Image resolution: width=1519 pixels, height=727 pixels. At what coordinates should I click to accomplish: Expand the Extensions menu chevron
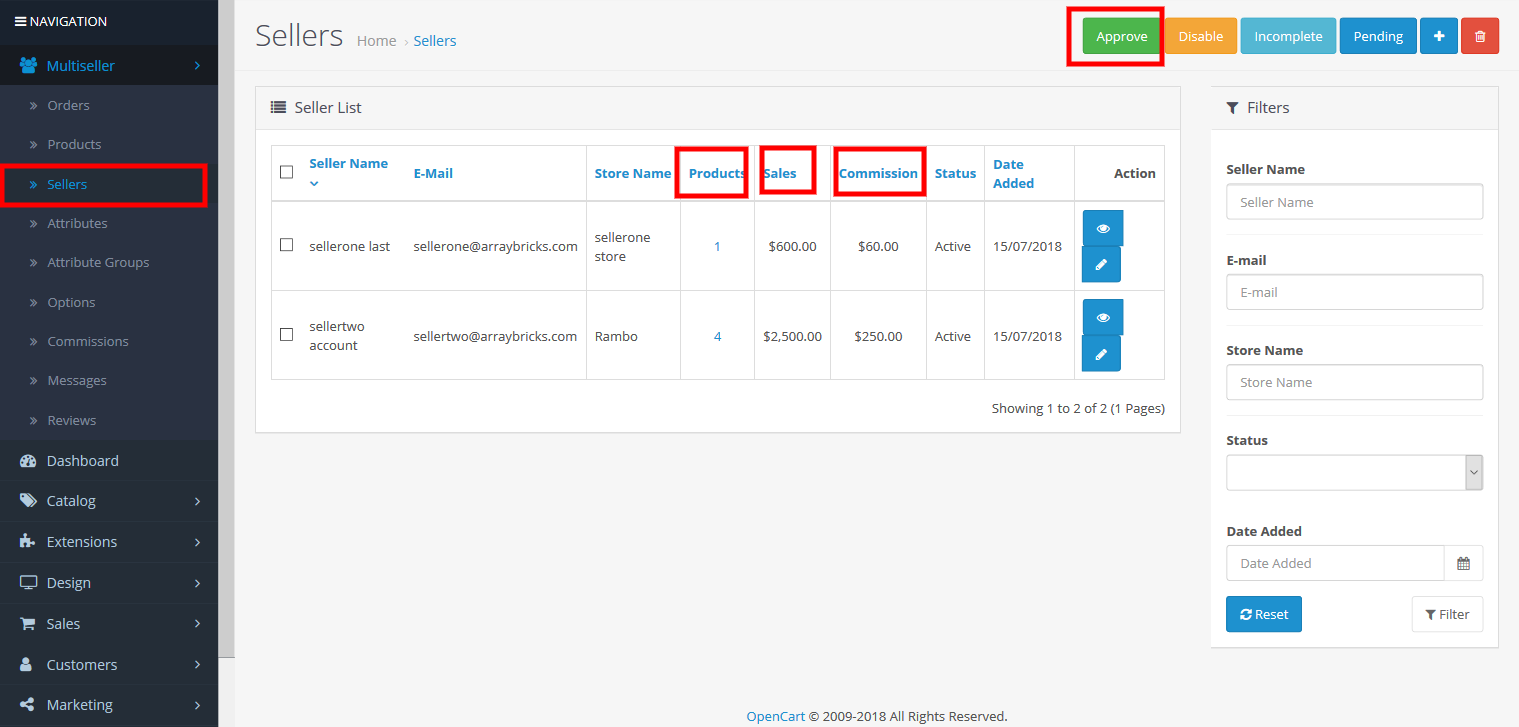pyautogui.click(x=197, y=542)
